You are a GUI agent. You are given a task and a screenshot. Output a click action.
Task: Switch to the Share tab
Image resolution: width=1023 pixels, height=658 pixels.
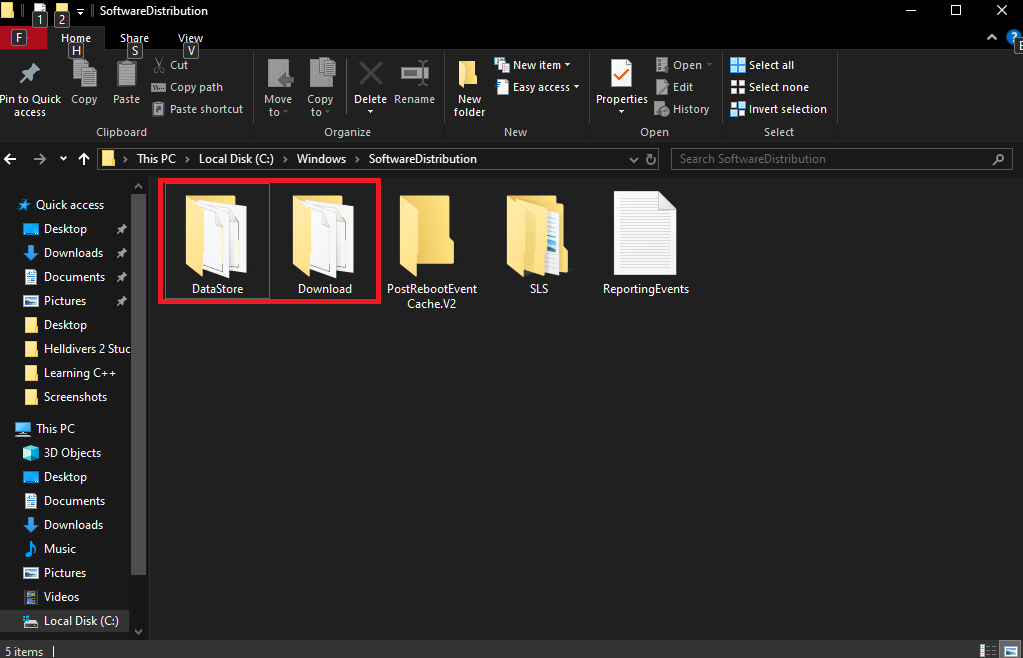pos(134,37)
